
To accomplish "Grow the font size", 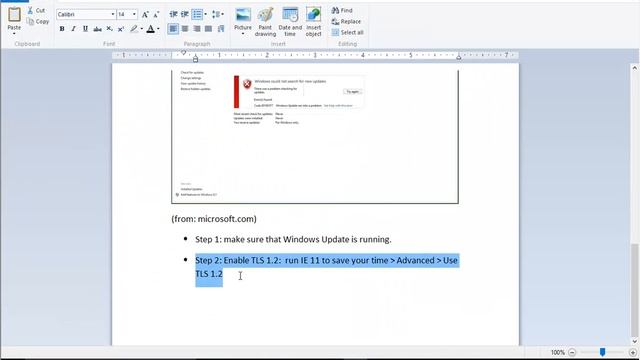I will 145,15.
